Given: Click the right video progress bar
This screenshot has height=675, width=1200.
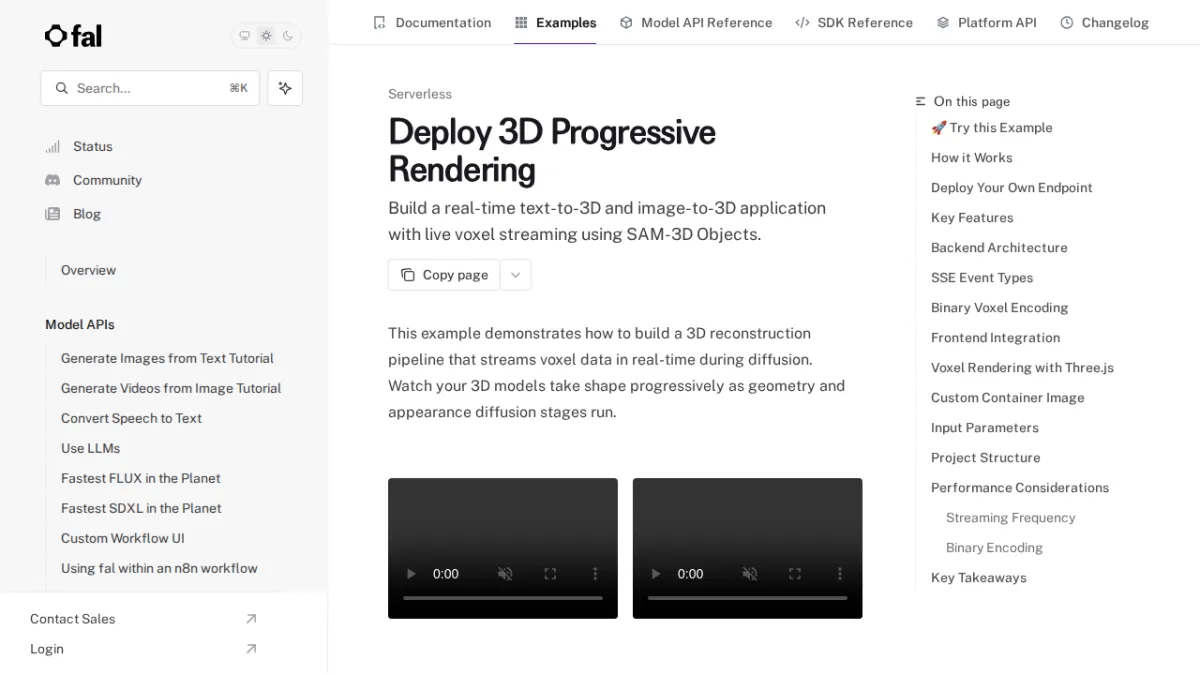Looking at the screenshot, I should coord(748,598).
